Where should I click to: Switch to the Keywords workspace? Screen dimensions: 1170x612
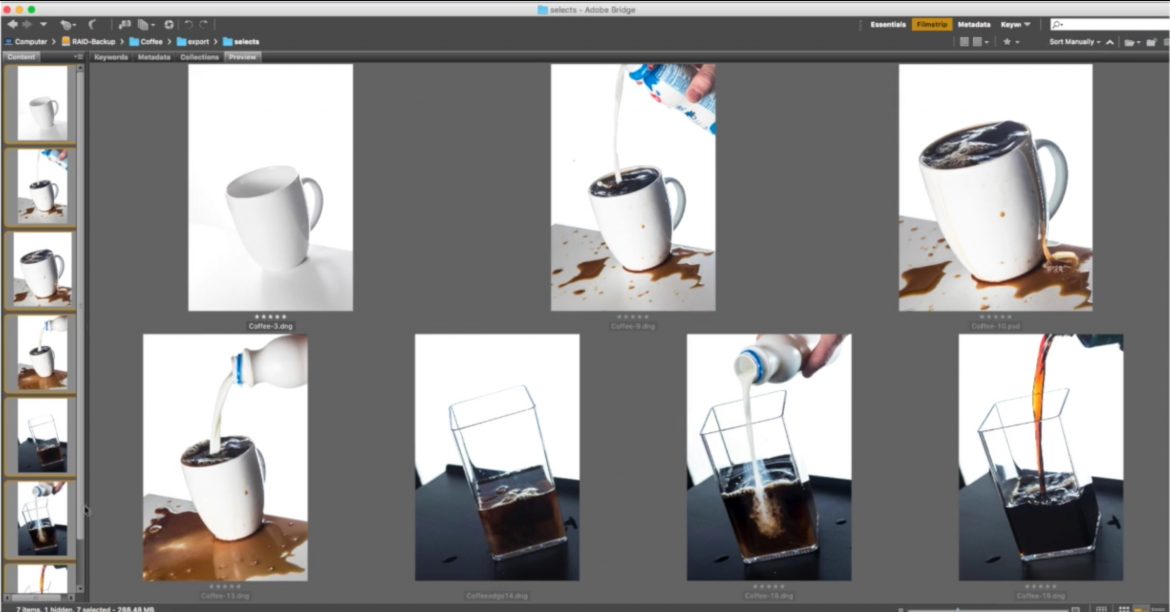pyautogui.click(x=1010, y=25)
